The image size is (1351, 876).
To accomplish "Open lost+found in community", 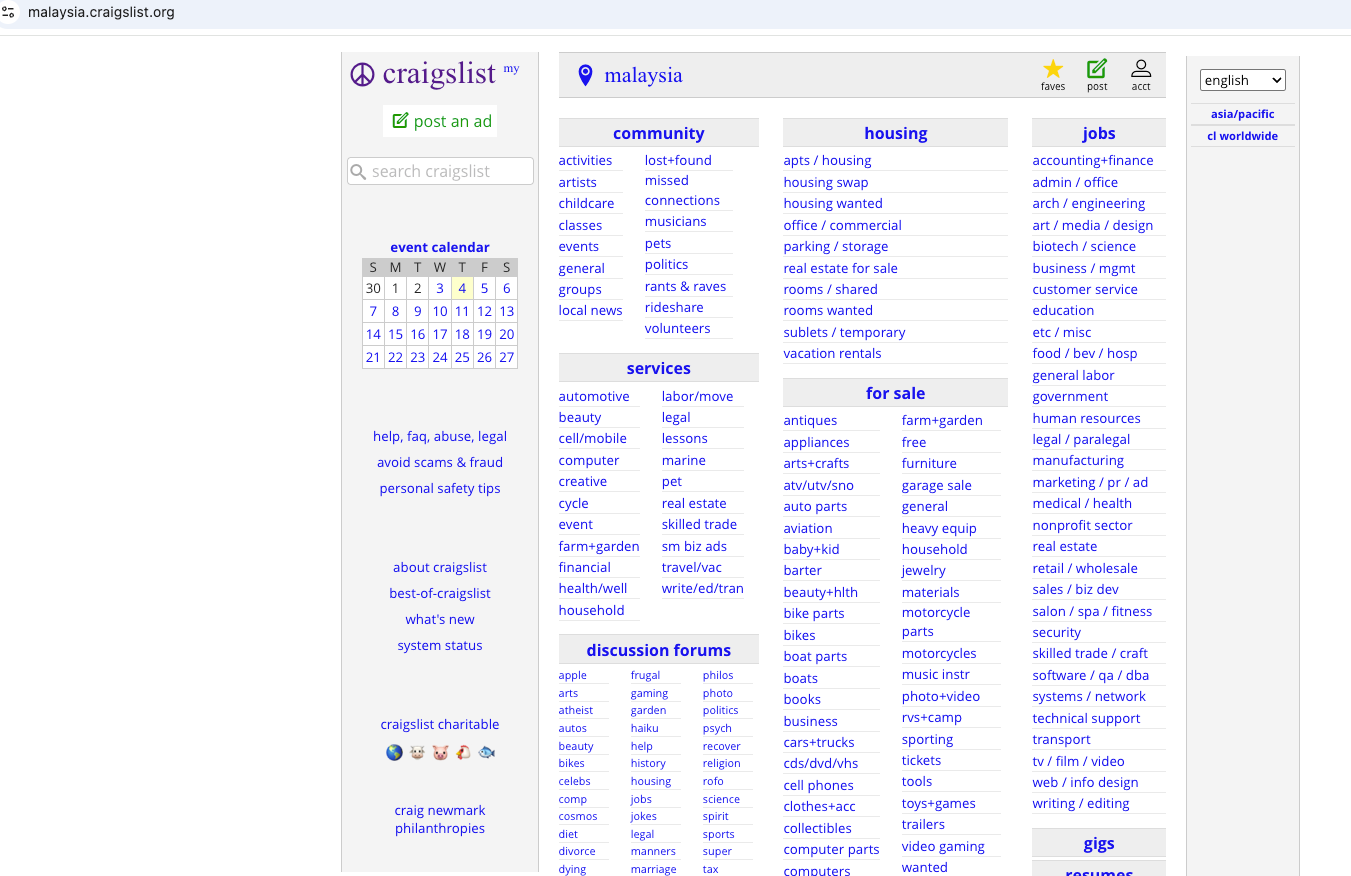I will [x=678, y=160].
